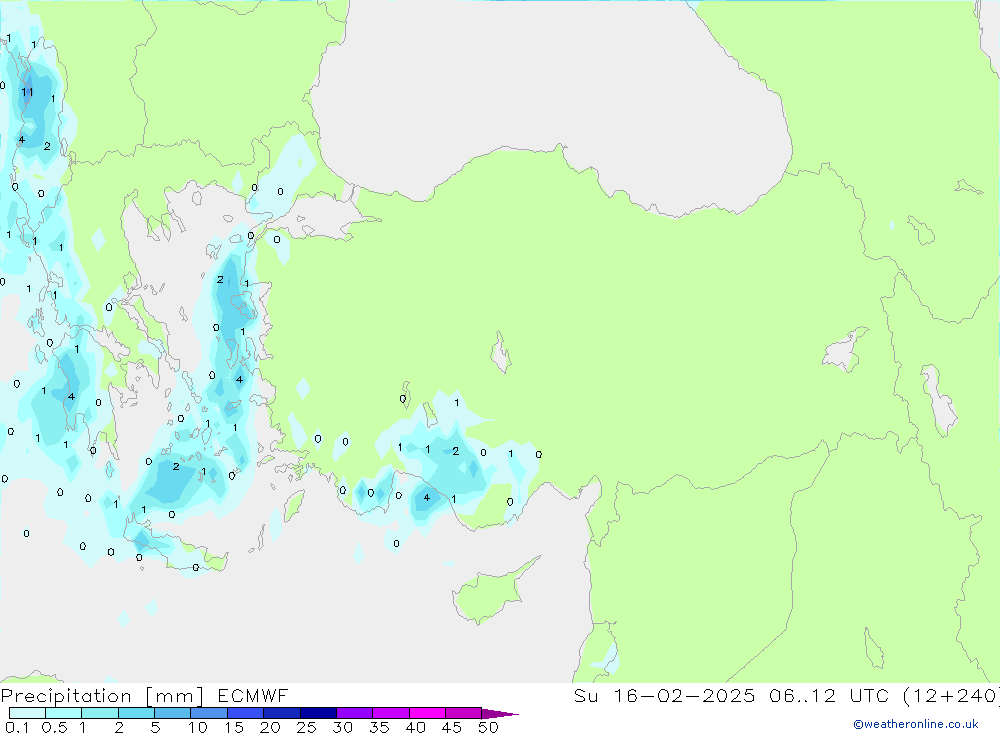This screenshot has width=1000, height=733.
Task: Pick the 5–10 mm legend swatch
Action: coord(173,713)
